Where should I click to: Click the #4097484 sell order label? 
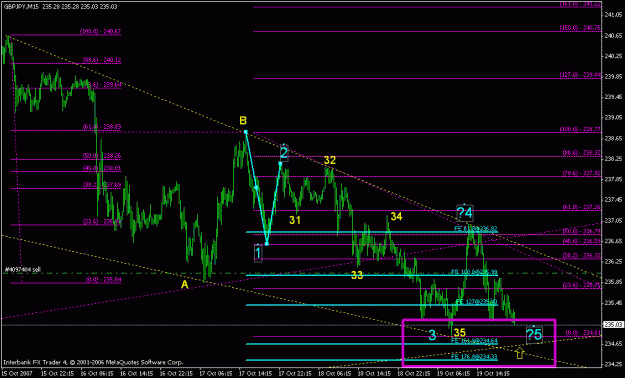click(x=22, y=270)
